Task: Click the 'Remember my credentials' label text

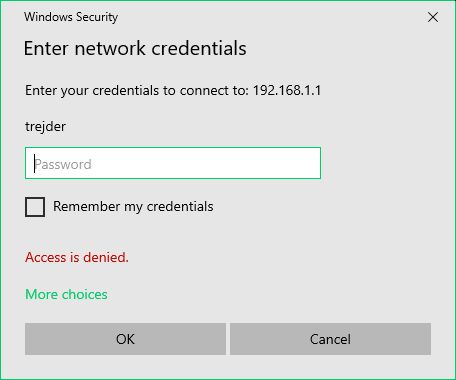Action: pos(133,207)
